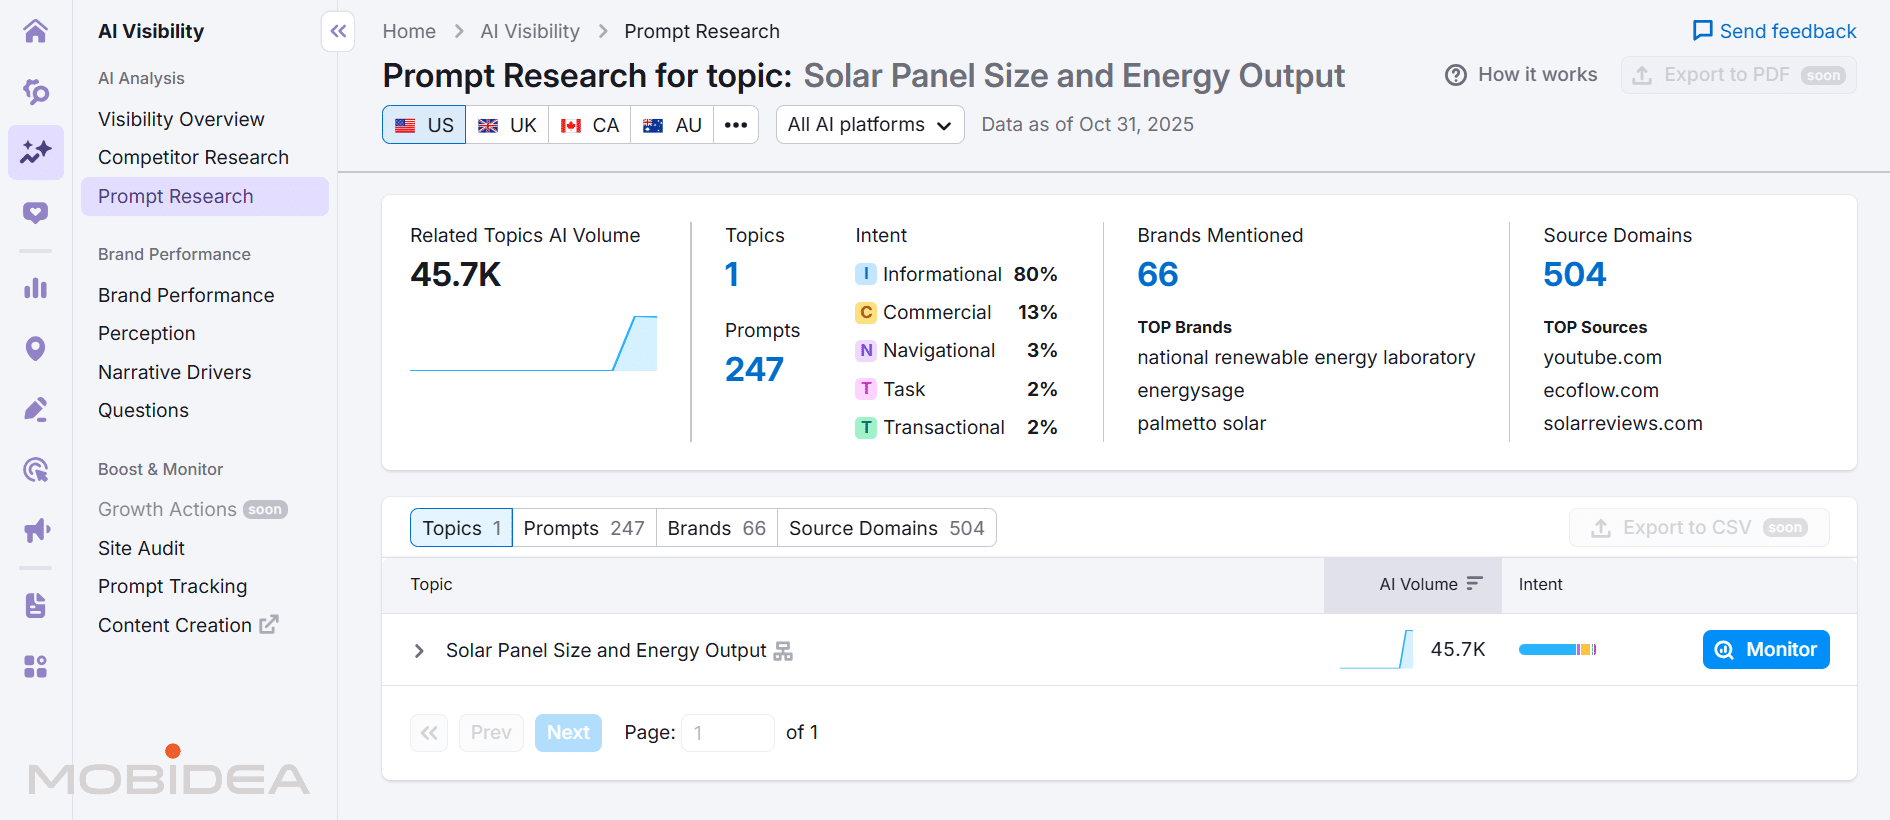Select the AU country toggle
This screenshot has height=820, width=1890.
[672, 125]
